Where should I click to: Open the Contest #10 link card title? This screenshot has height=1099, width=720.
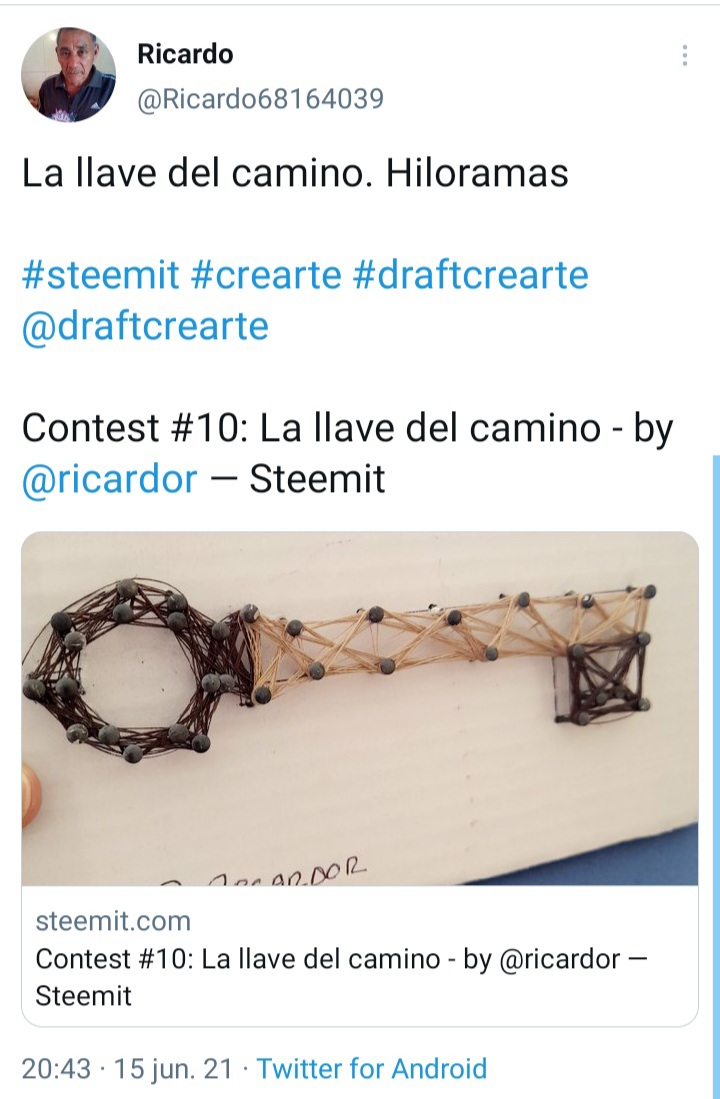coord(341,977)
